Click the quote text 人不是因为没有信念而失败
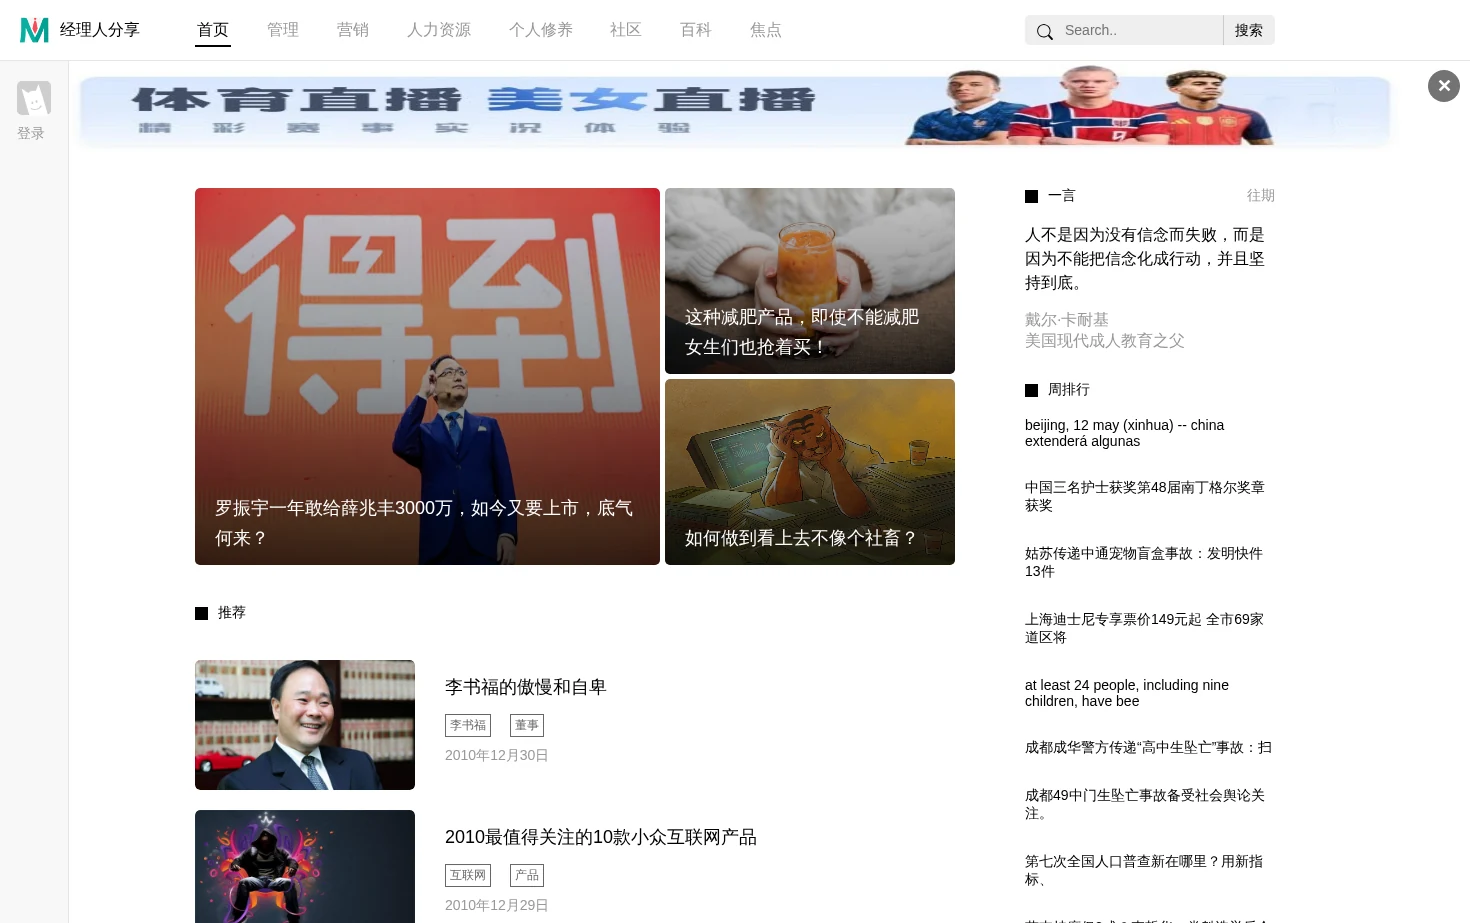 pyautogui.click(x=1145, y=259)
